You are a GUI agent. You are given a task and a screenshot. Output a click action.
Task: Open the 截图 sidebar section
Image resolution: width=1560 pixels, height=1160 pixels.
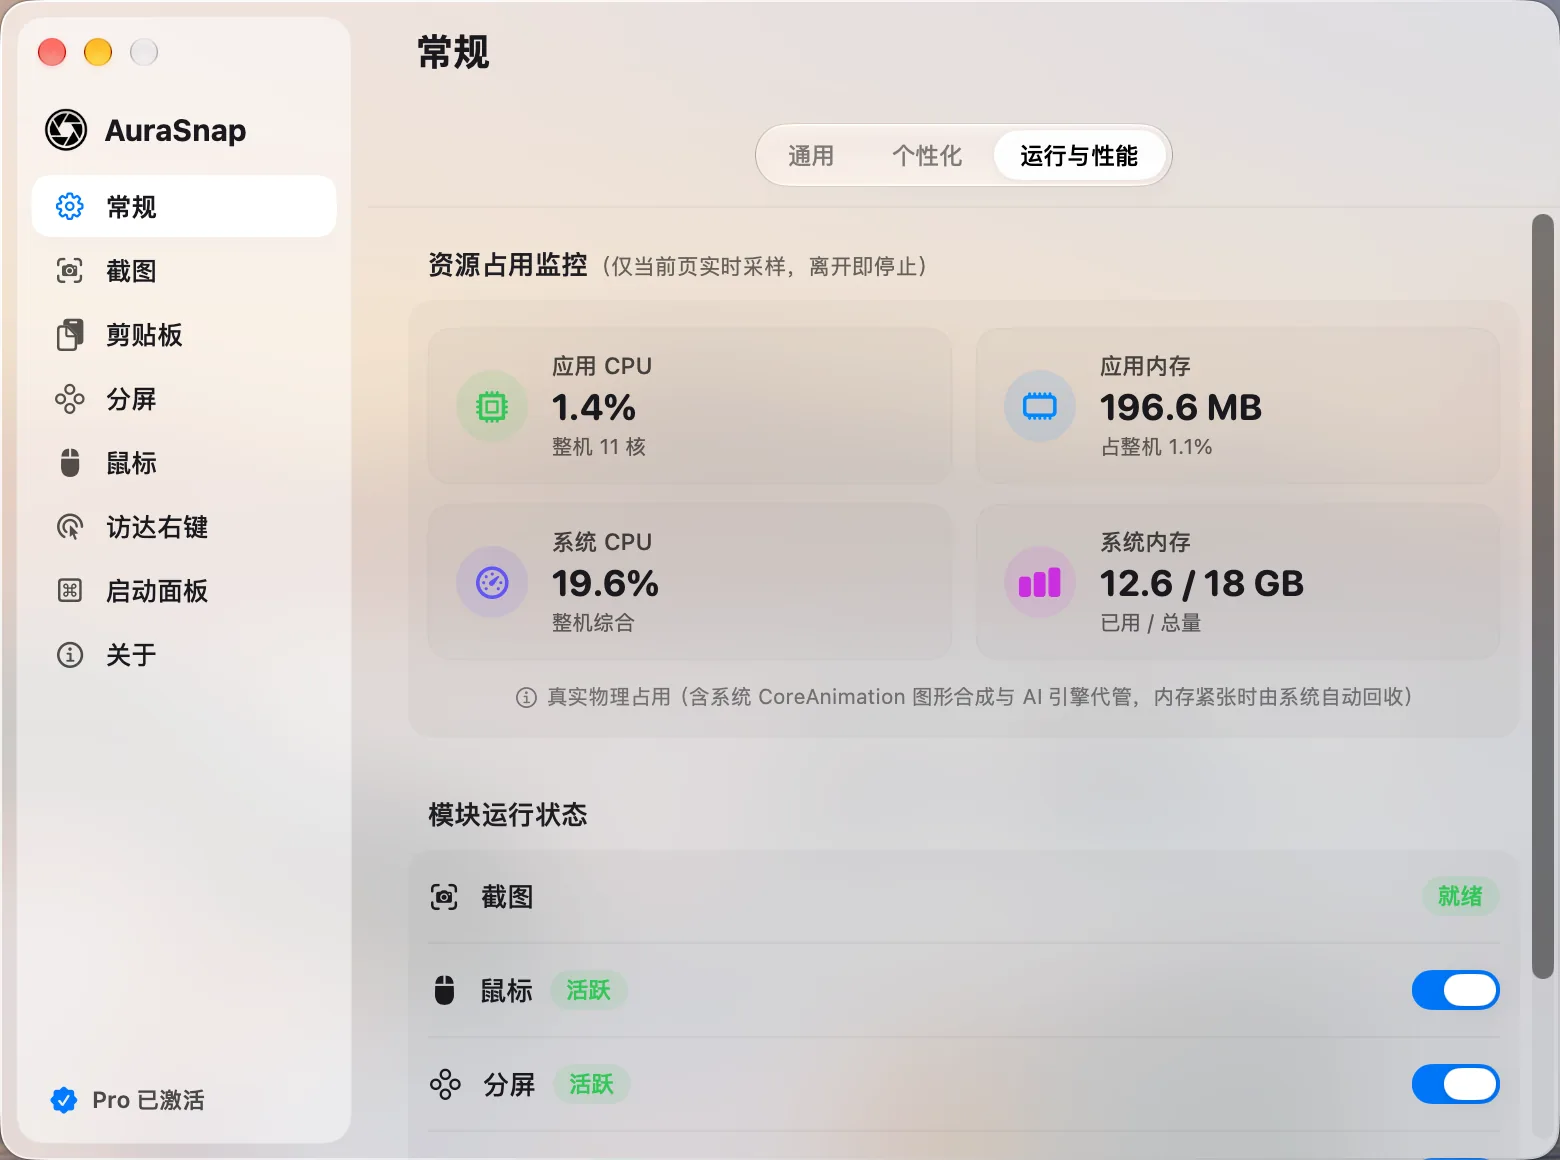(x=184, y=270)
